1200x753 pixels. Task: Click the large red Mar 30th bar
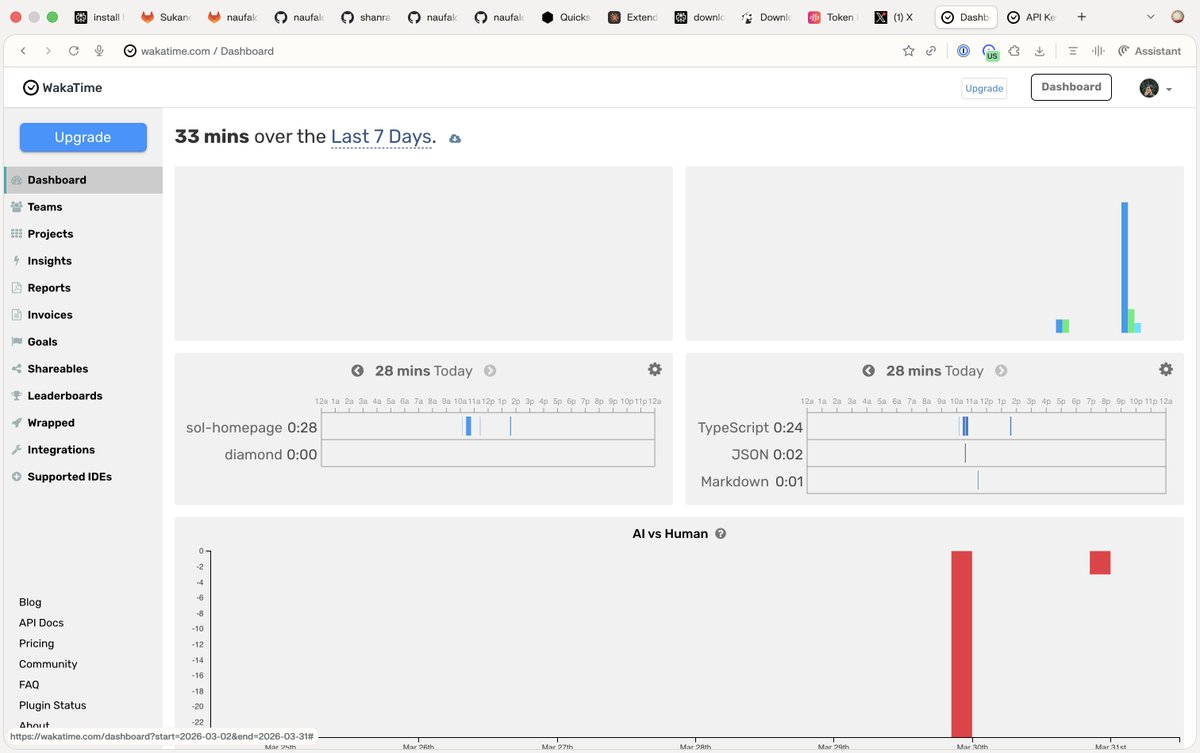point(961,644)
